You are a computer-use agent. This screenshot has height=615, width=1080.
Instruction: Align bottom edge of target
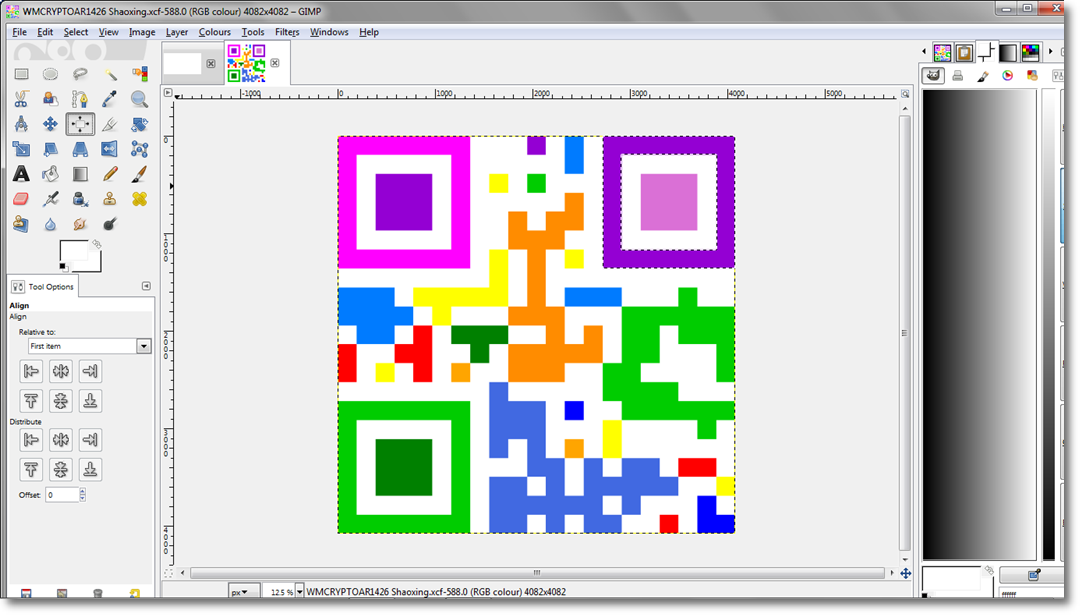click(90, 401)
